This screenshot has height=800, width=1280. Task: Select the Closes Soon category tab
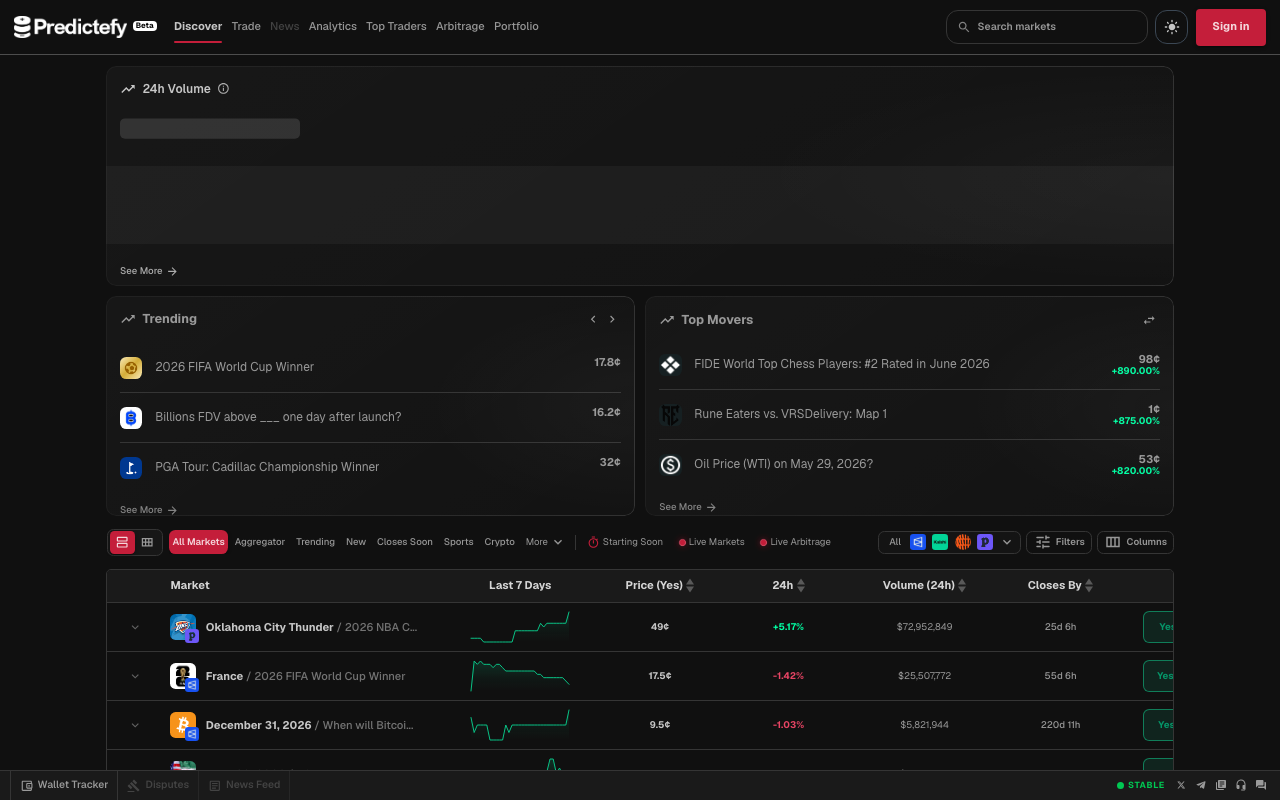[405, 542]
